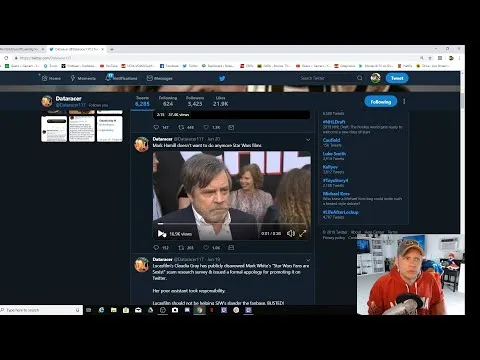The image size is (480, 360).
Task: Open the third media thumbnail in the left sidebar
Action: [x=110, y=129]
